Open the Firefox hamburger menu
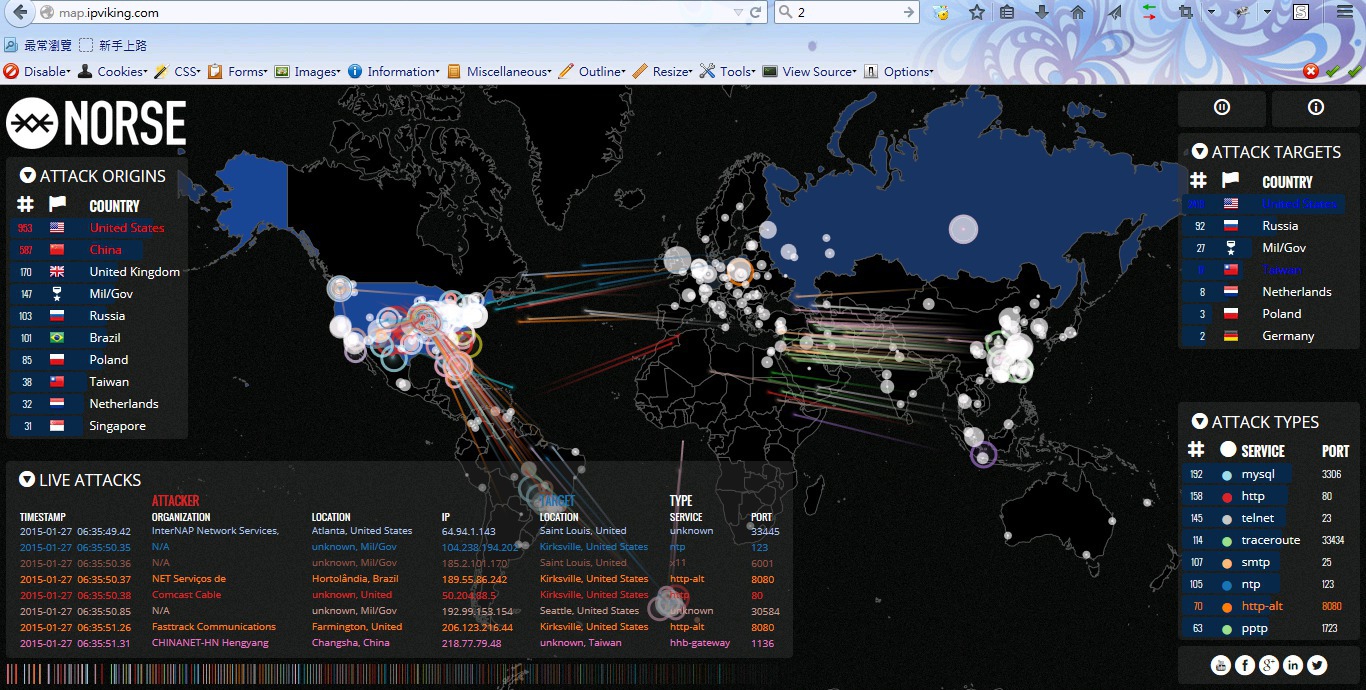 1345,13
